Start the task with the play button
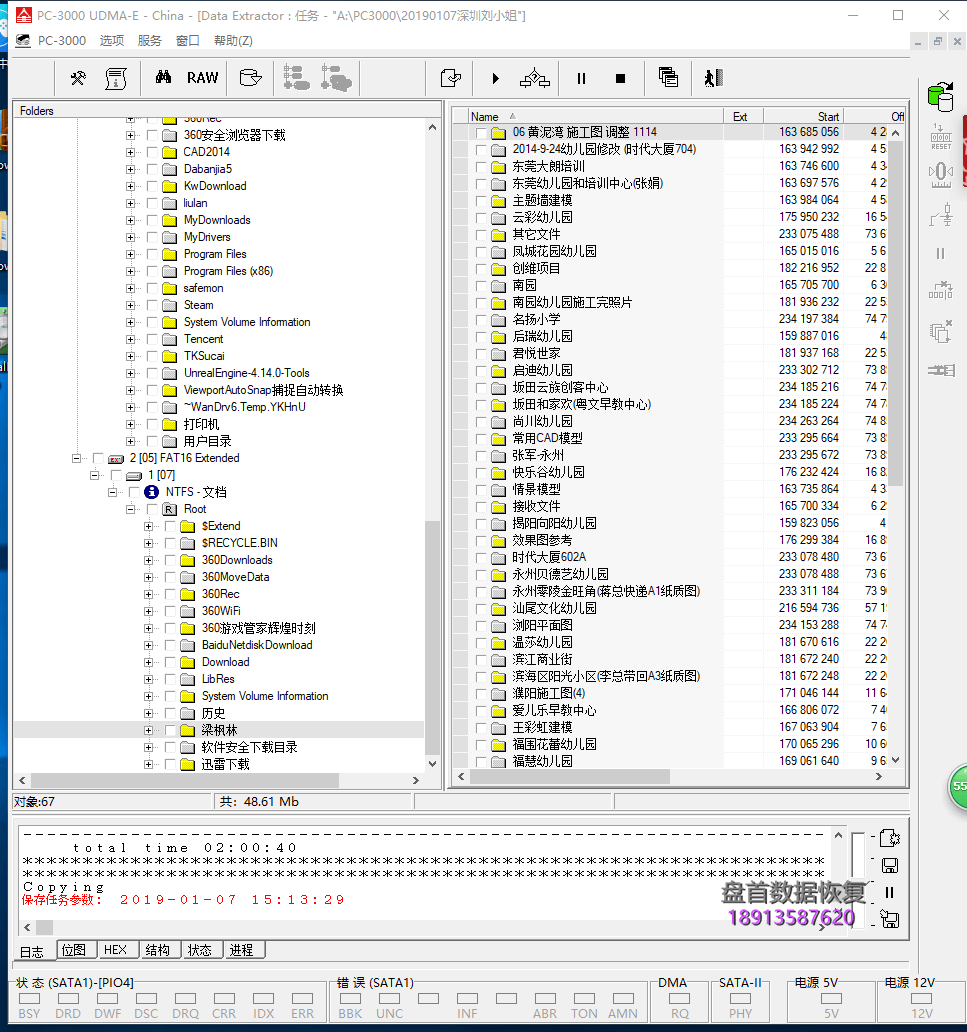967x1032 pixels. (496, 78)
